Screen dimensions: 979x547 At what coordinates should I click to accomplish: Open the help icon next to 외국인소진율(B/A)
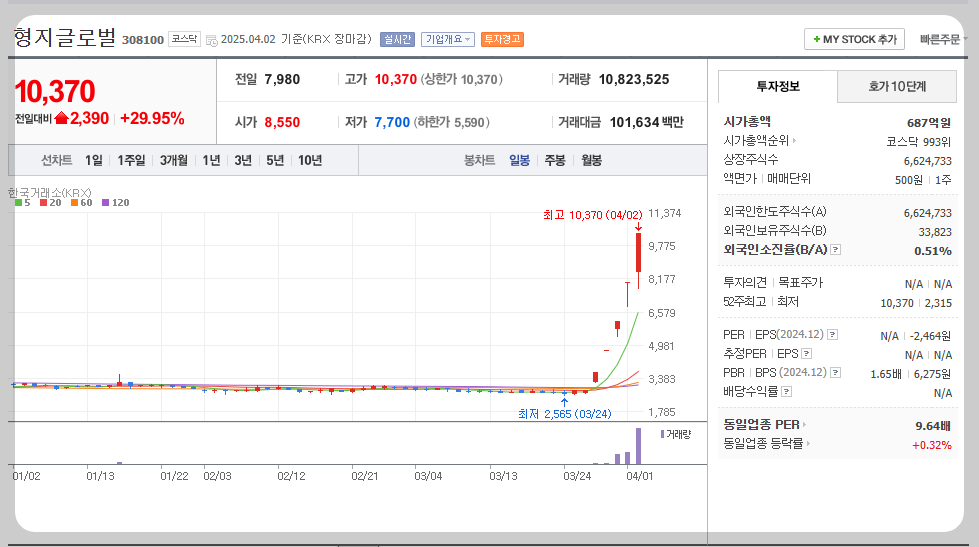(x=835, y=250)
